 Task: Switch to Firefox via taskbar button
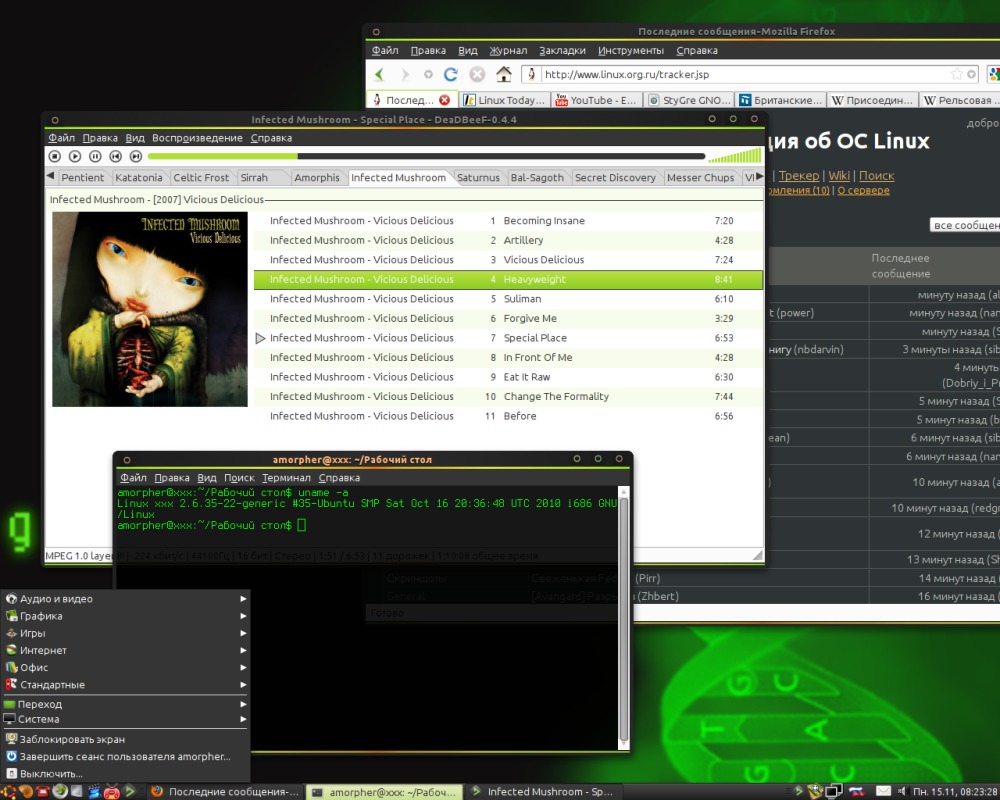225,792
